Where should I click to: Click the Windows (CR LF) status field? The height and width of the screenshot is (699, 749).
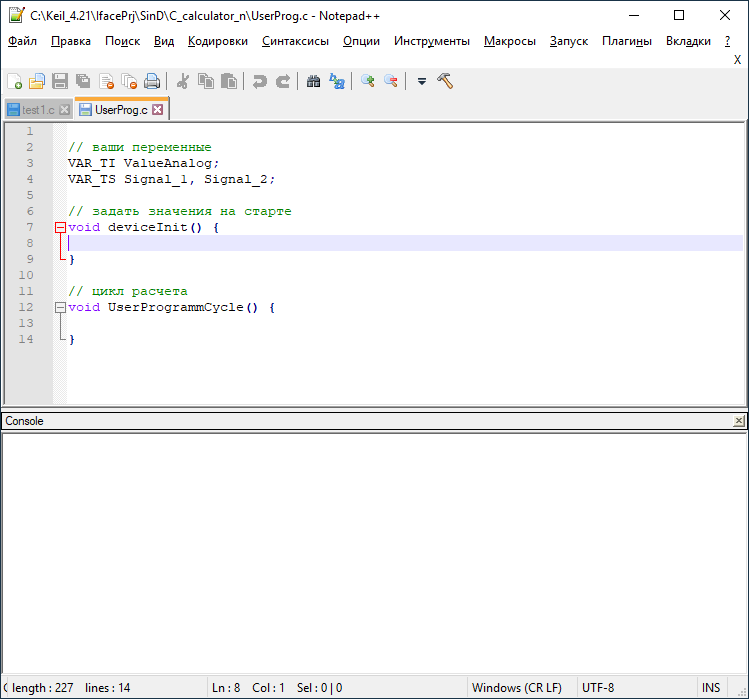coord(515,688)
